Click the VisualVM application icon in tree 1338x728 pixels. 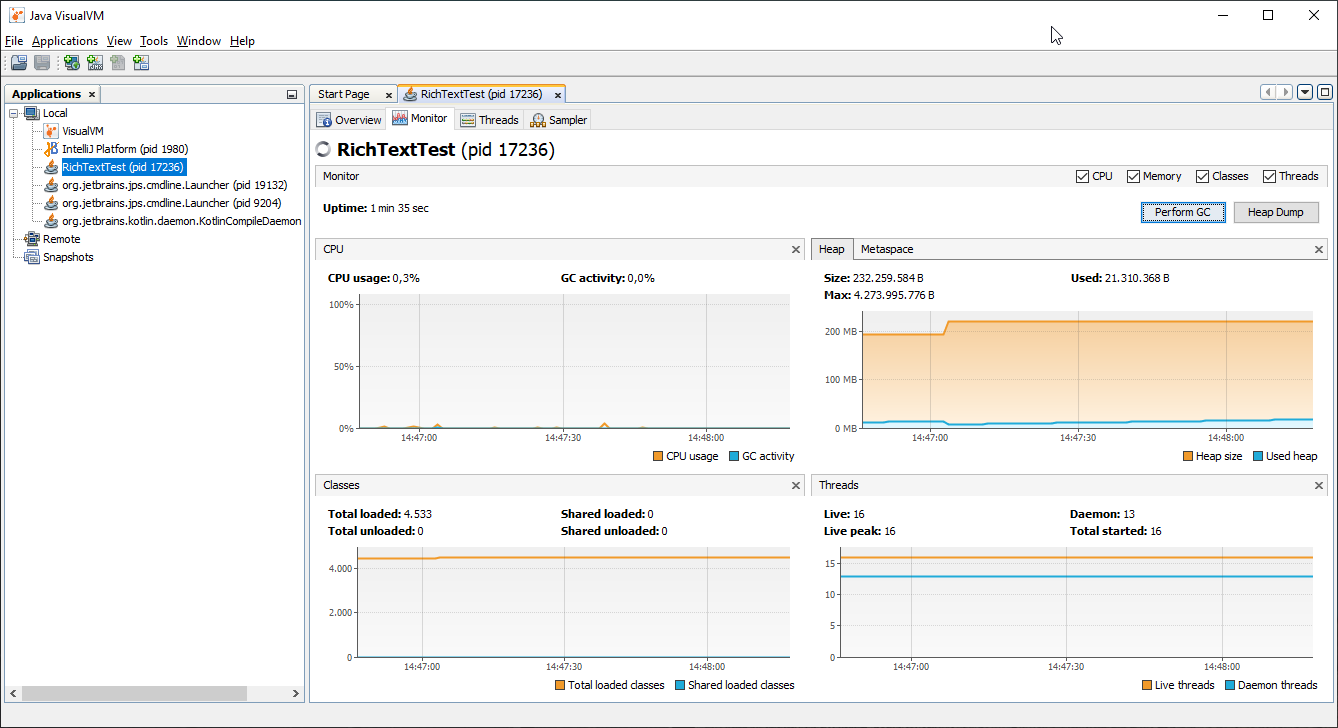pos(51,131)
